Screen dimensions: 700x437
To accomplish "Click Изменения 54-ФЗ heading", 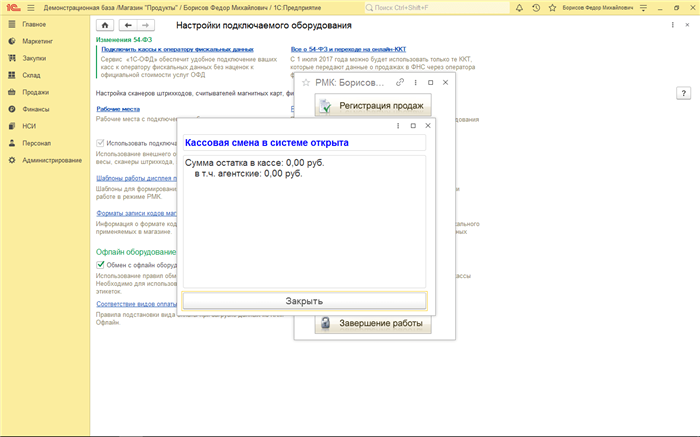I will [124, 40].
